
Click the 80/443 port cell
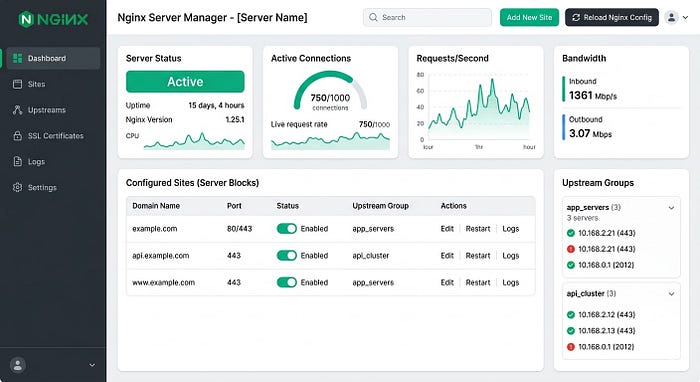(x=239, y=228)
